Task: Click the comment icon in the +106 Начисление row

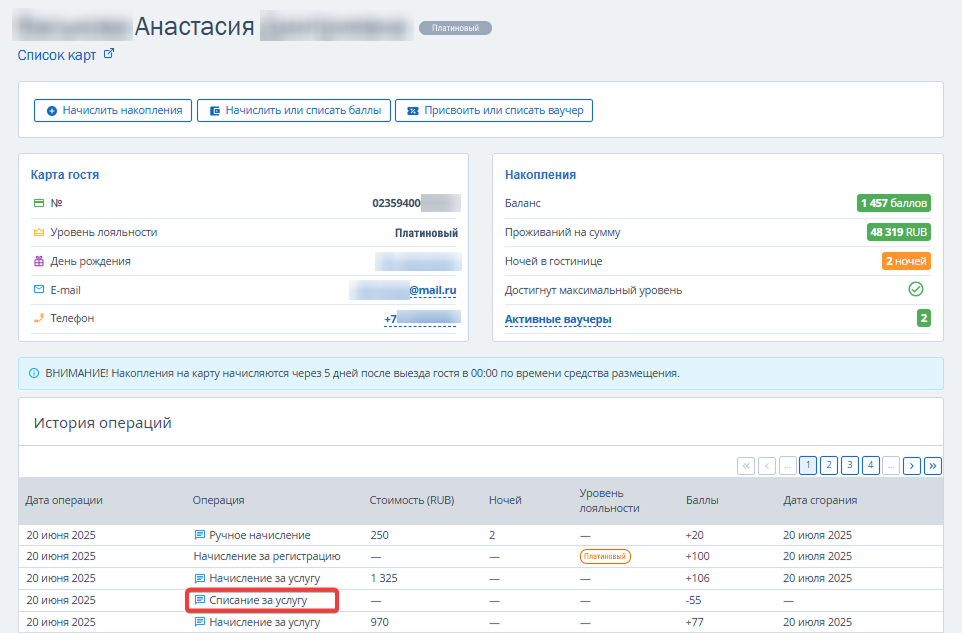Action: point(199,578)
